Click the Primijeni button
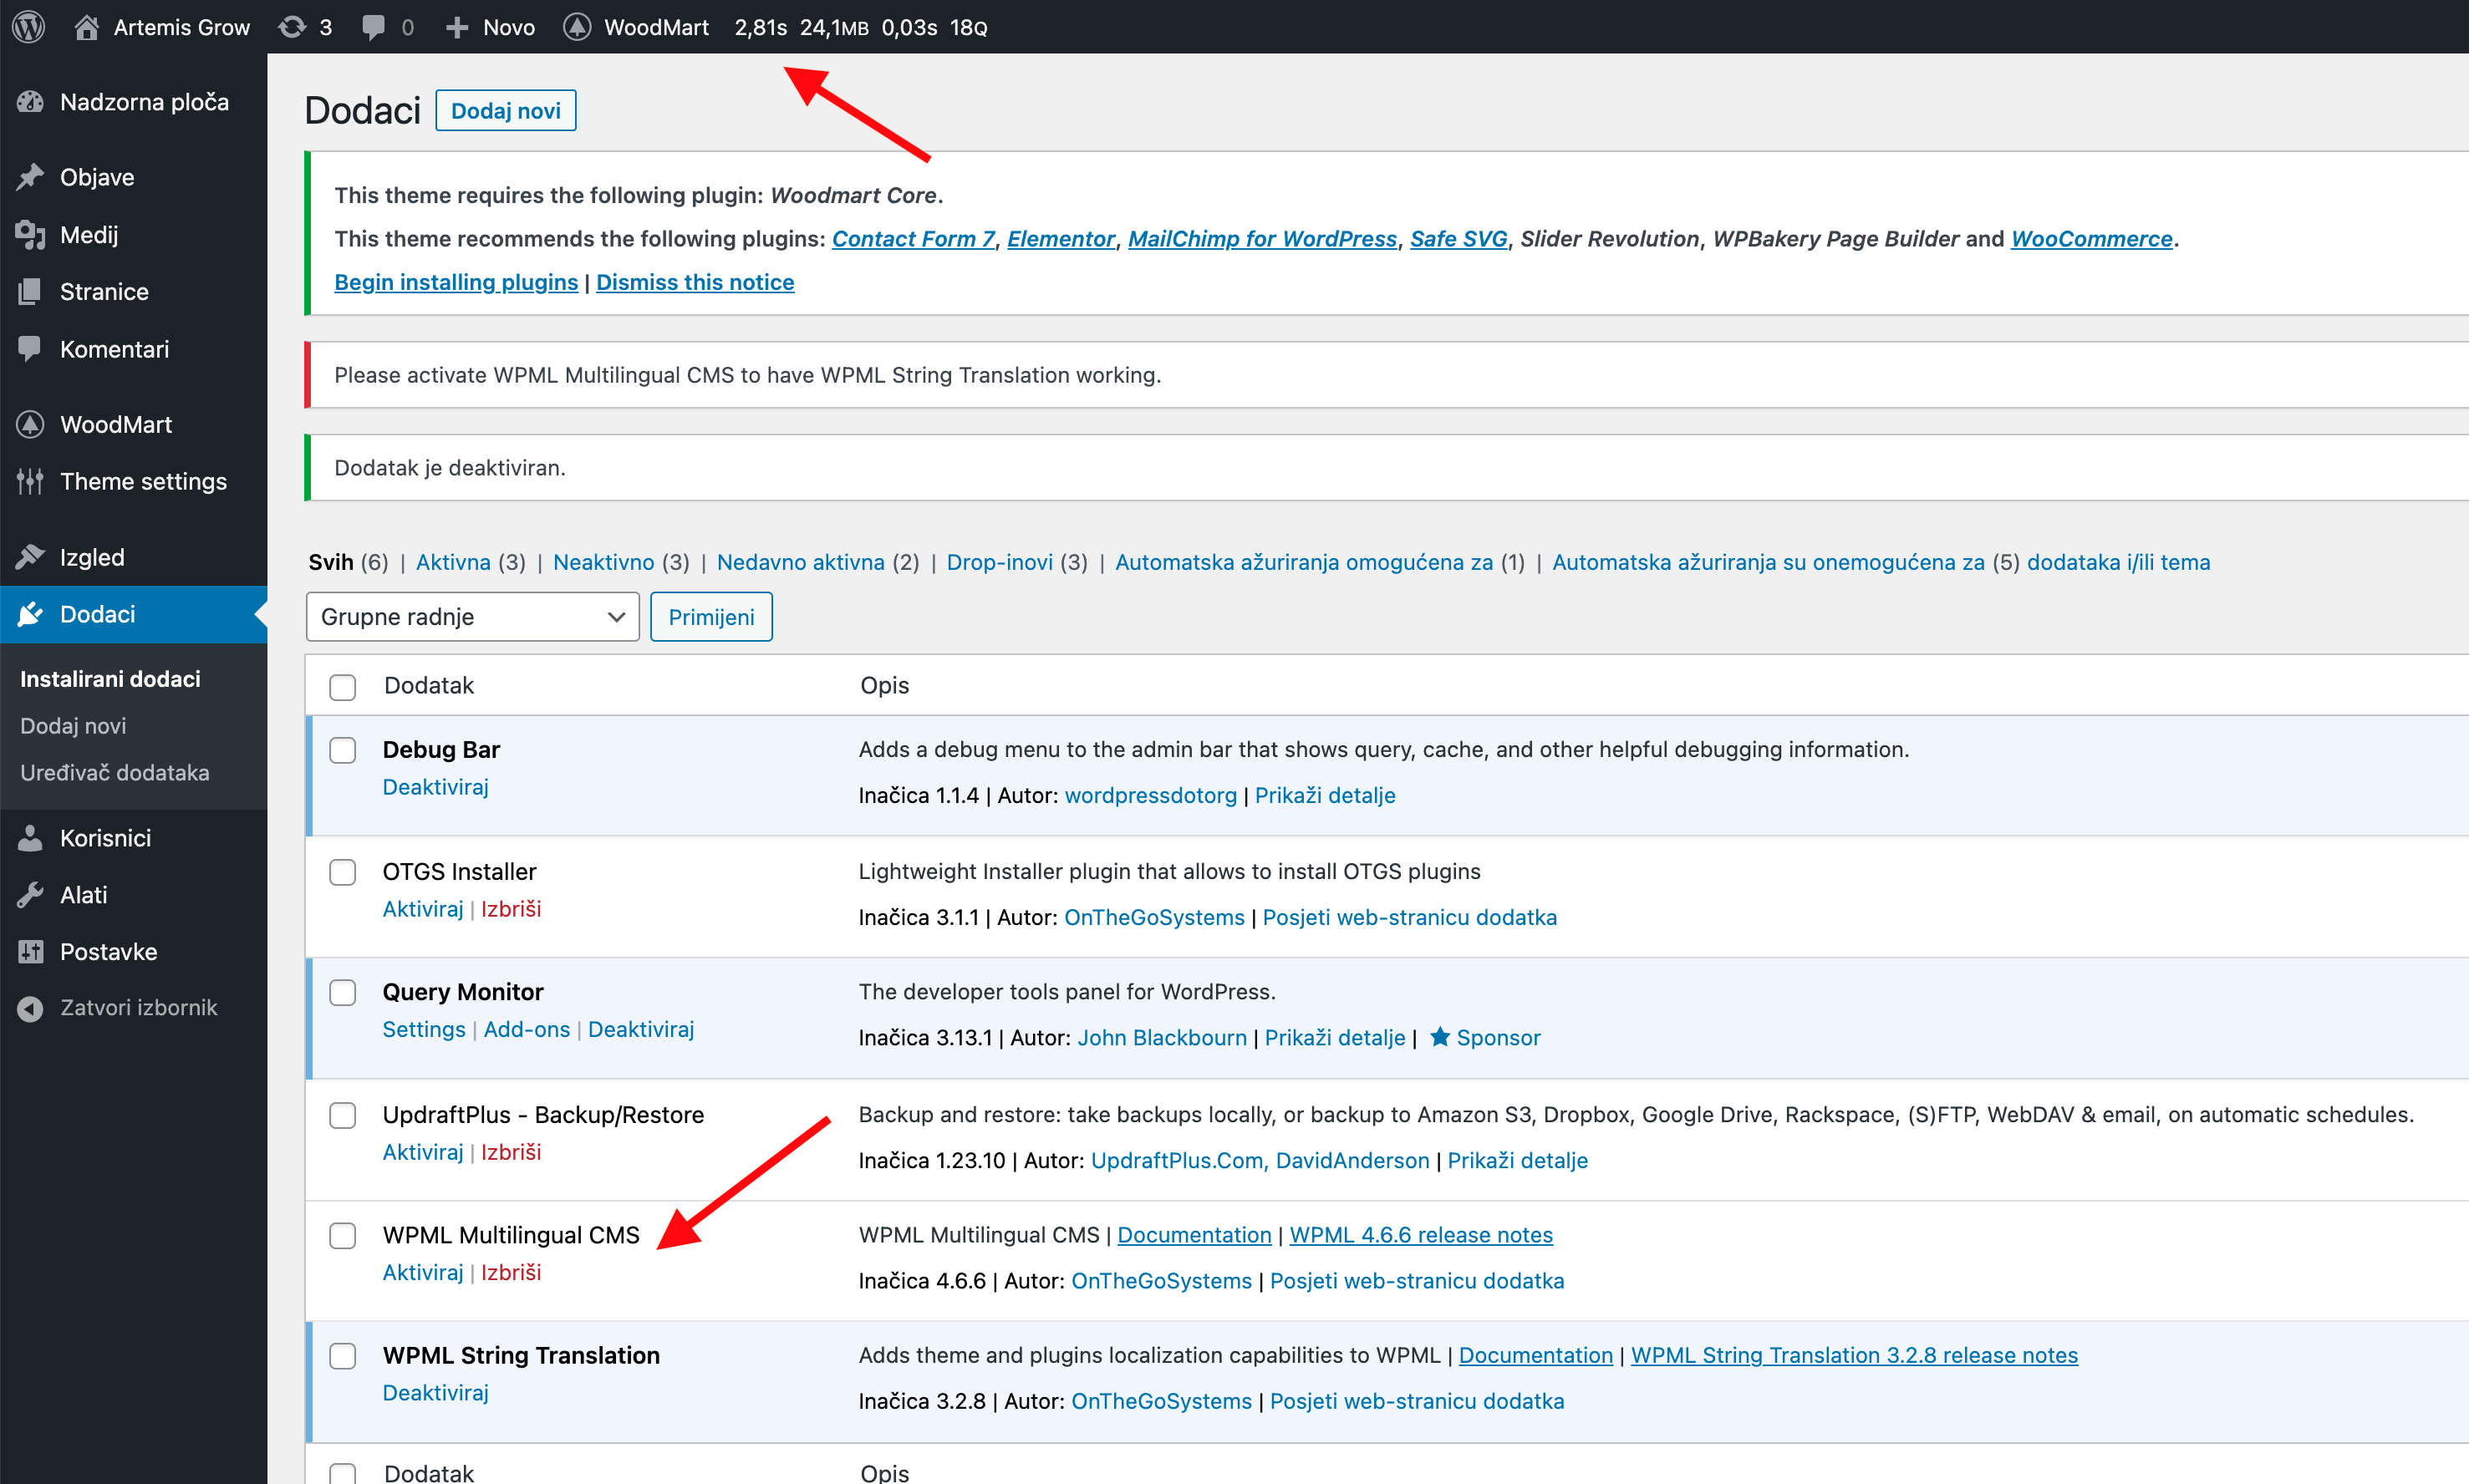The width and height of the screenshot is (2469, 1484). click(x=711, y=617)
